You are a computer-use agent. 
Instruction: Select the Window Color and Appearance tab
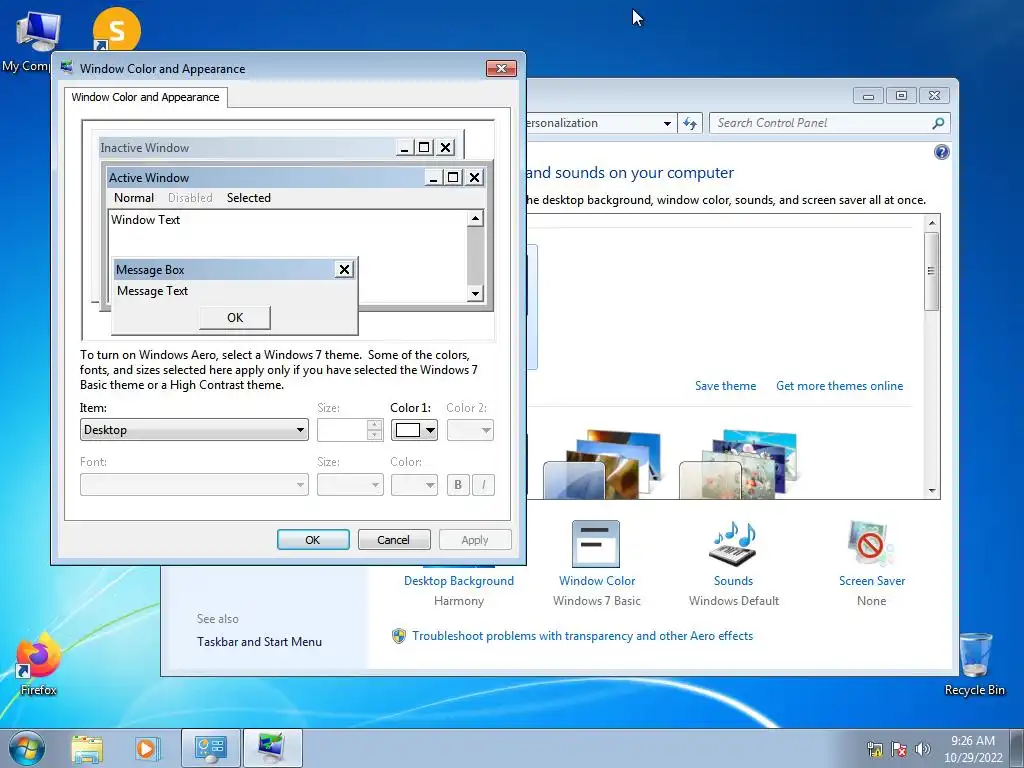pyautogui.click(x=146, y=97)
